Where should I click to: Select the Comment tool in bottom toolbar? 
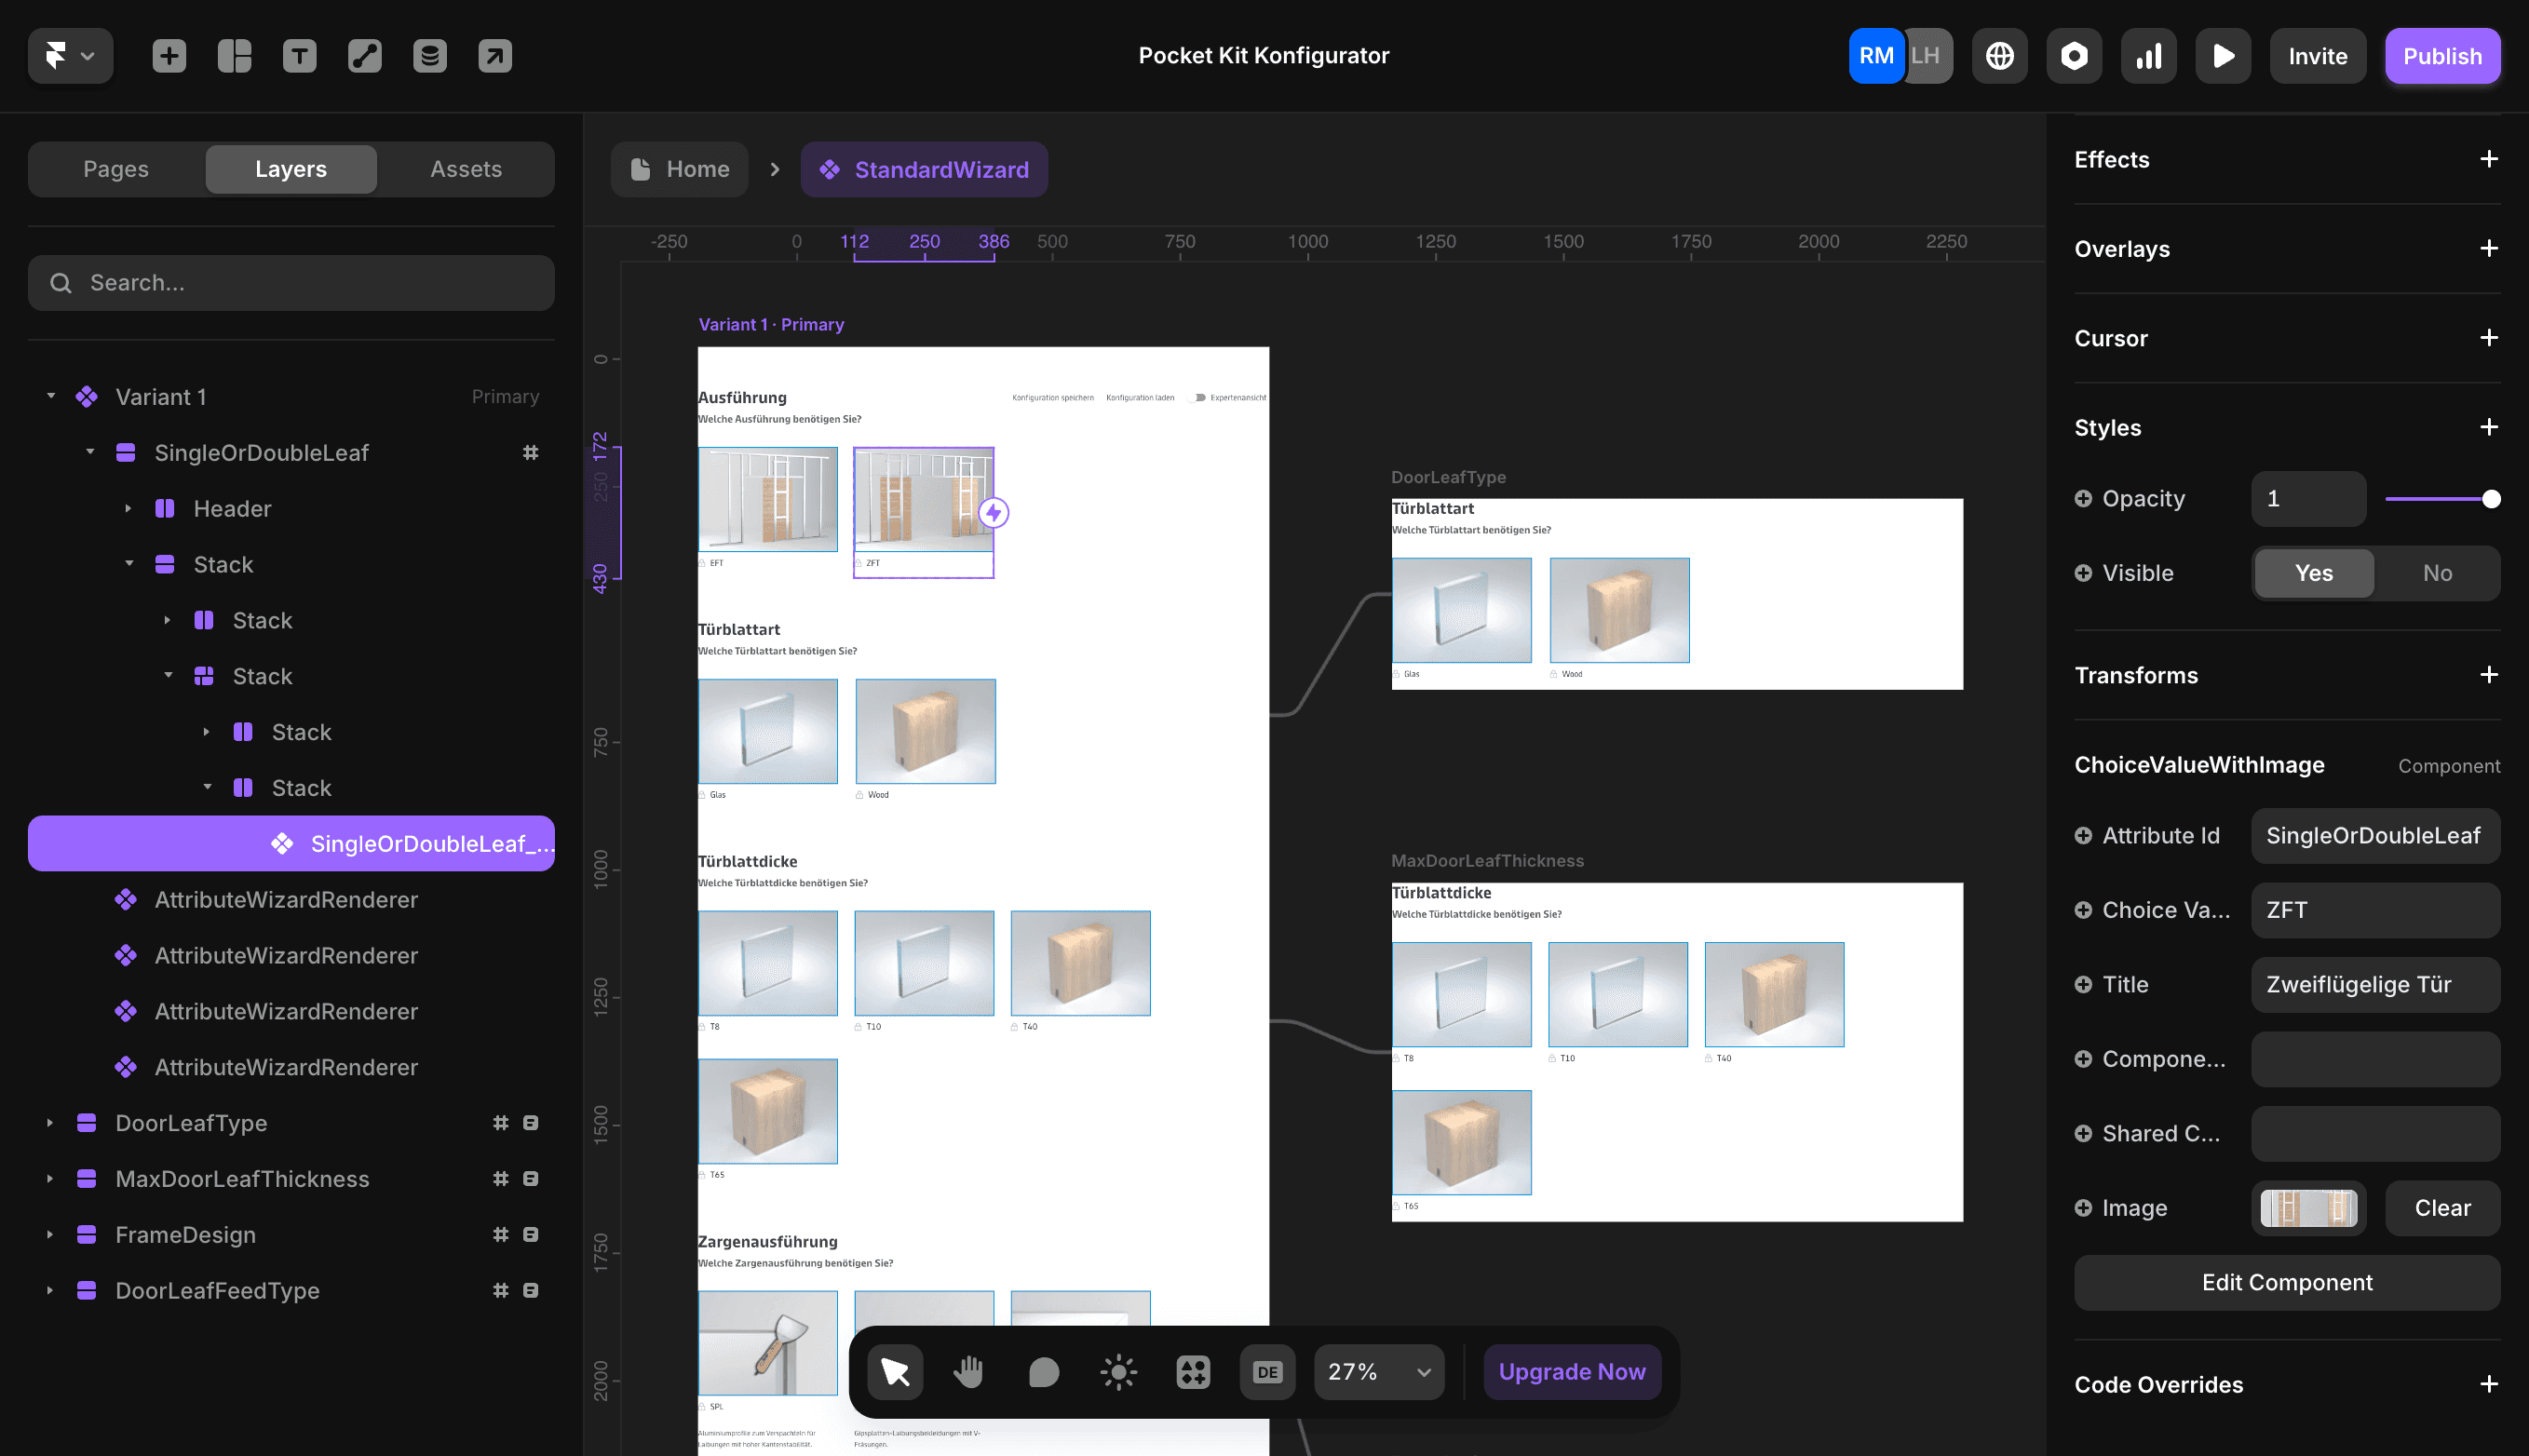tap(1042, 1371)
